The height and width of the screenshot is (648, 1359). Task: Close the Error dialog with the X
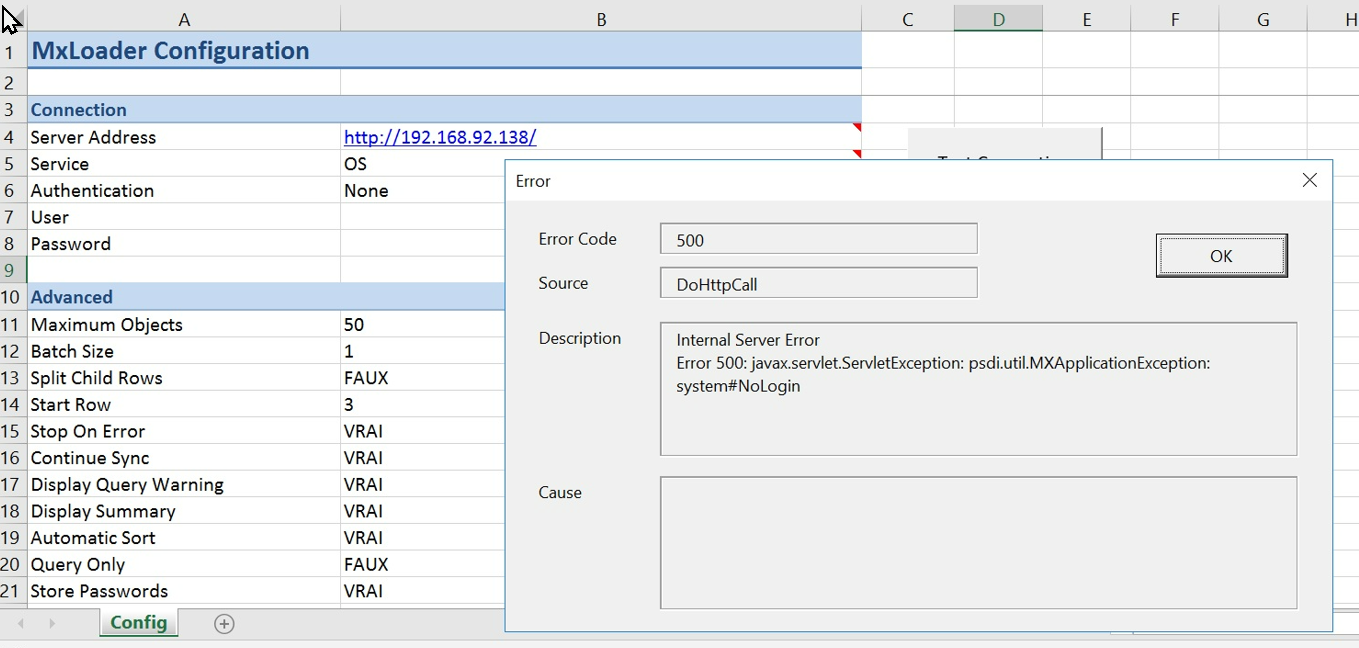(1310, 180)
